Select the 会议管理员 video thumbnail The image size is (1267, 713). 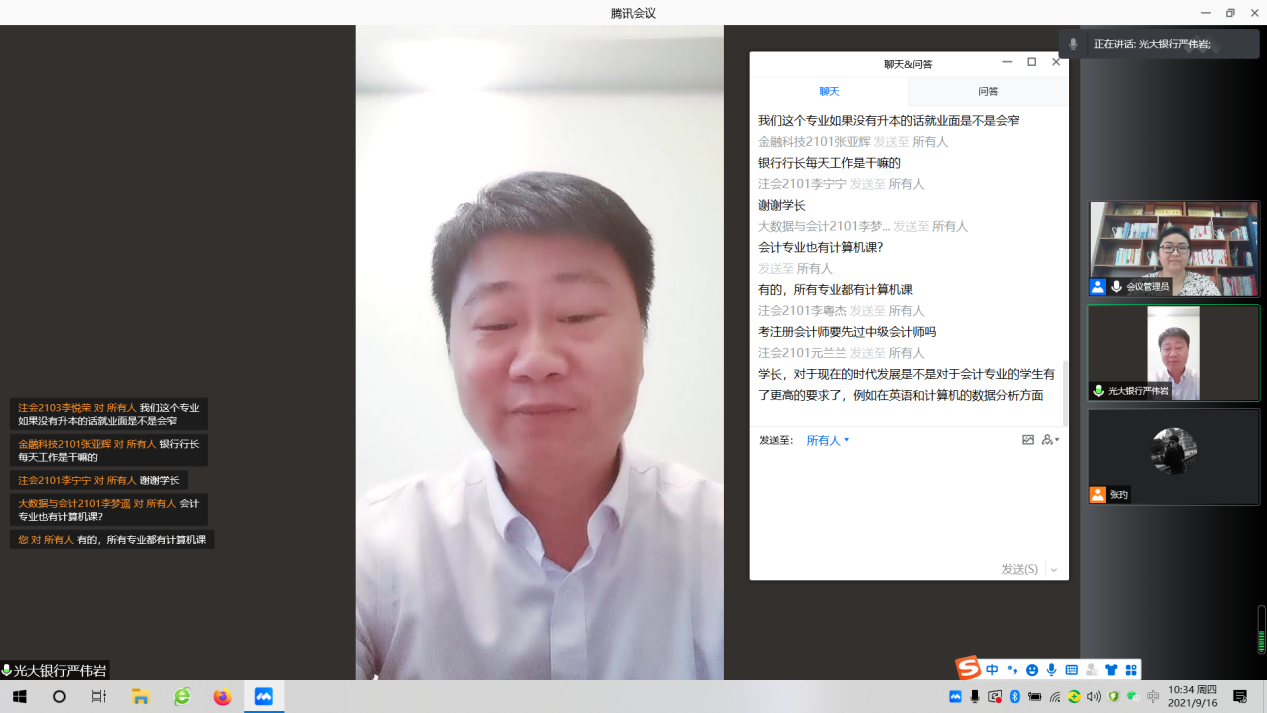tap(1173, 248)
